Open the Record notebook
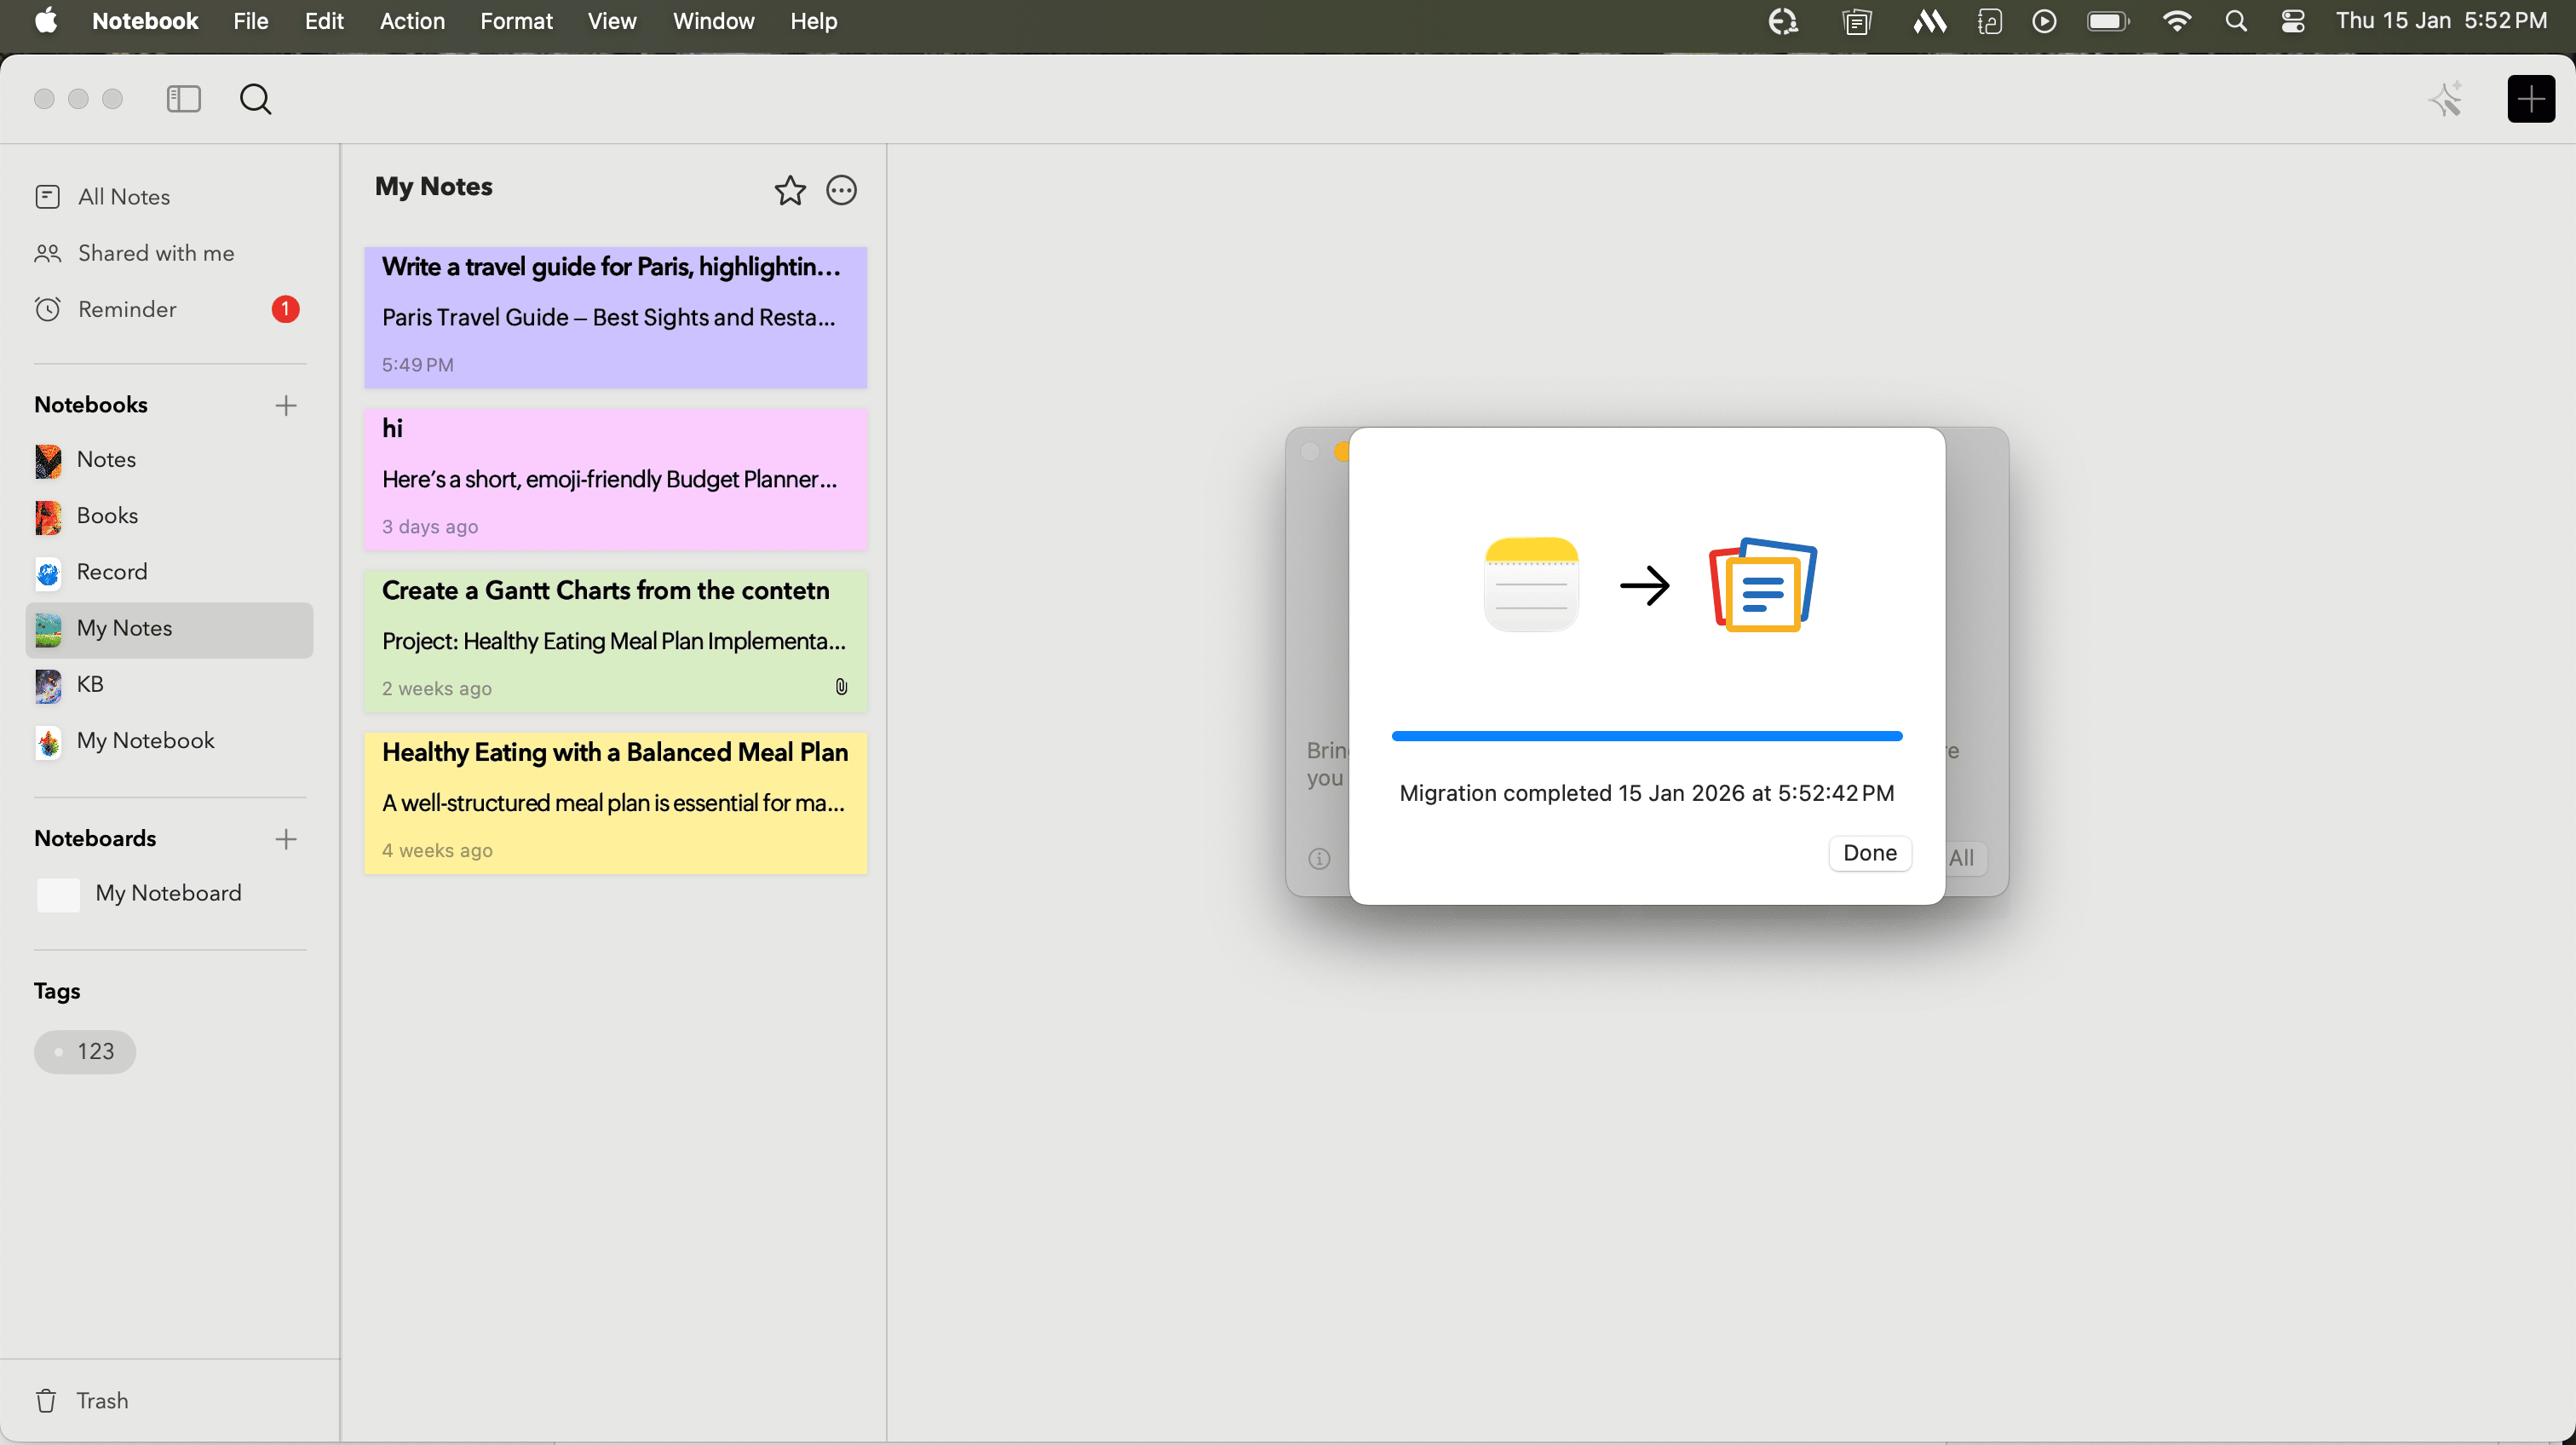 (111, 572)
